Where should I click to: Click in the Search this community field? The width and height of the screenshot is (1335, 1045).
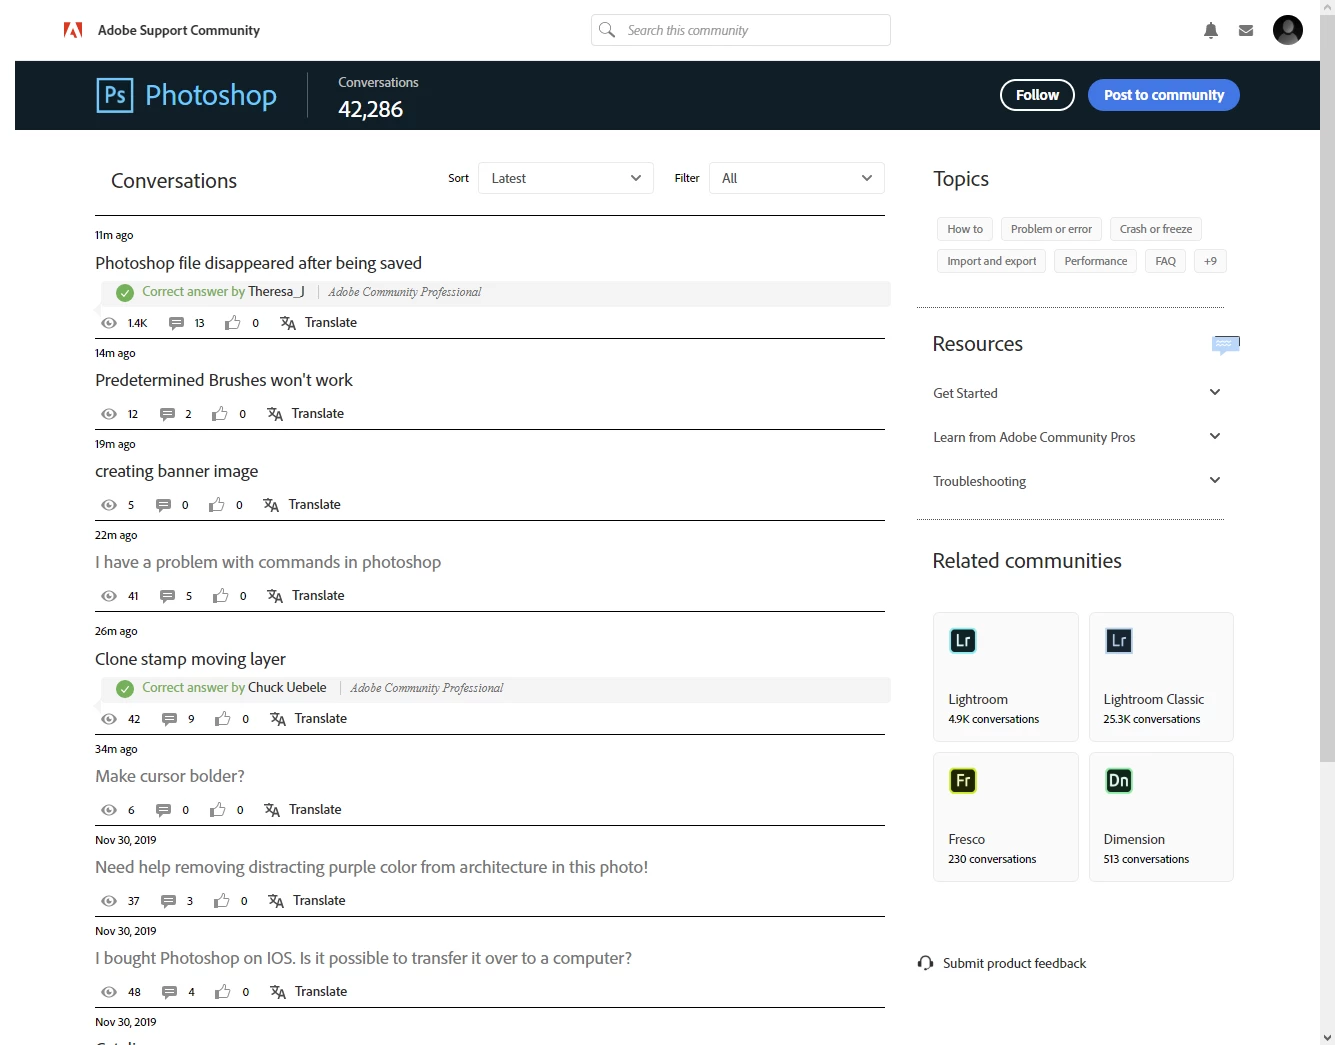[741, 30]
